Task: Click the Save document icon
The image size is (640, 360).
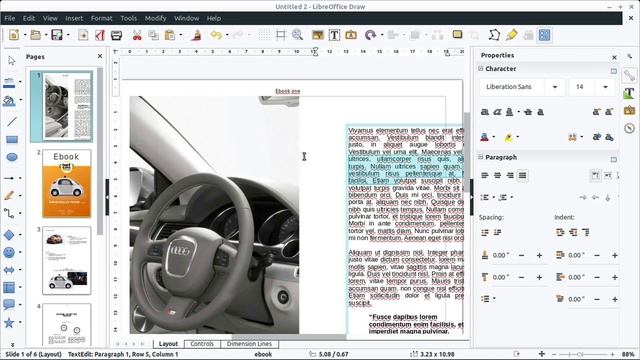Action: click(x=57, y=35)
